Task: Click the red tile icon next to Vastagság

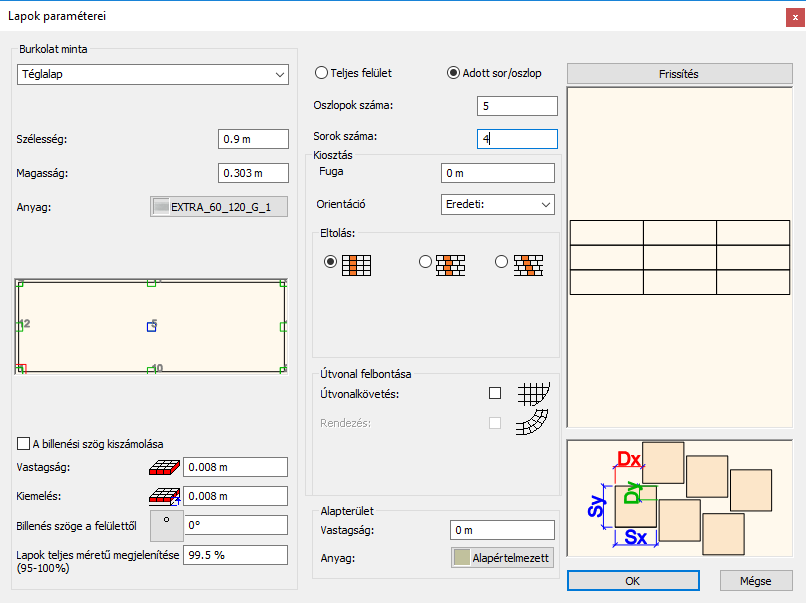Action: pos(164,467)
